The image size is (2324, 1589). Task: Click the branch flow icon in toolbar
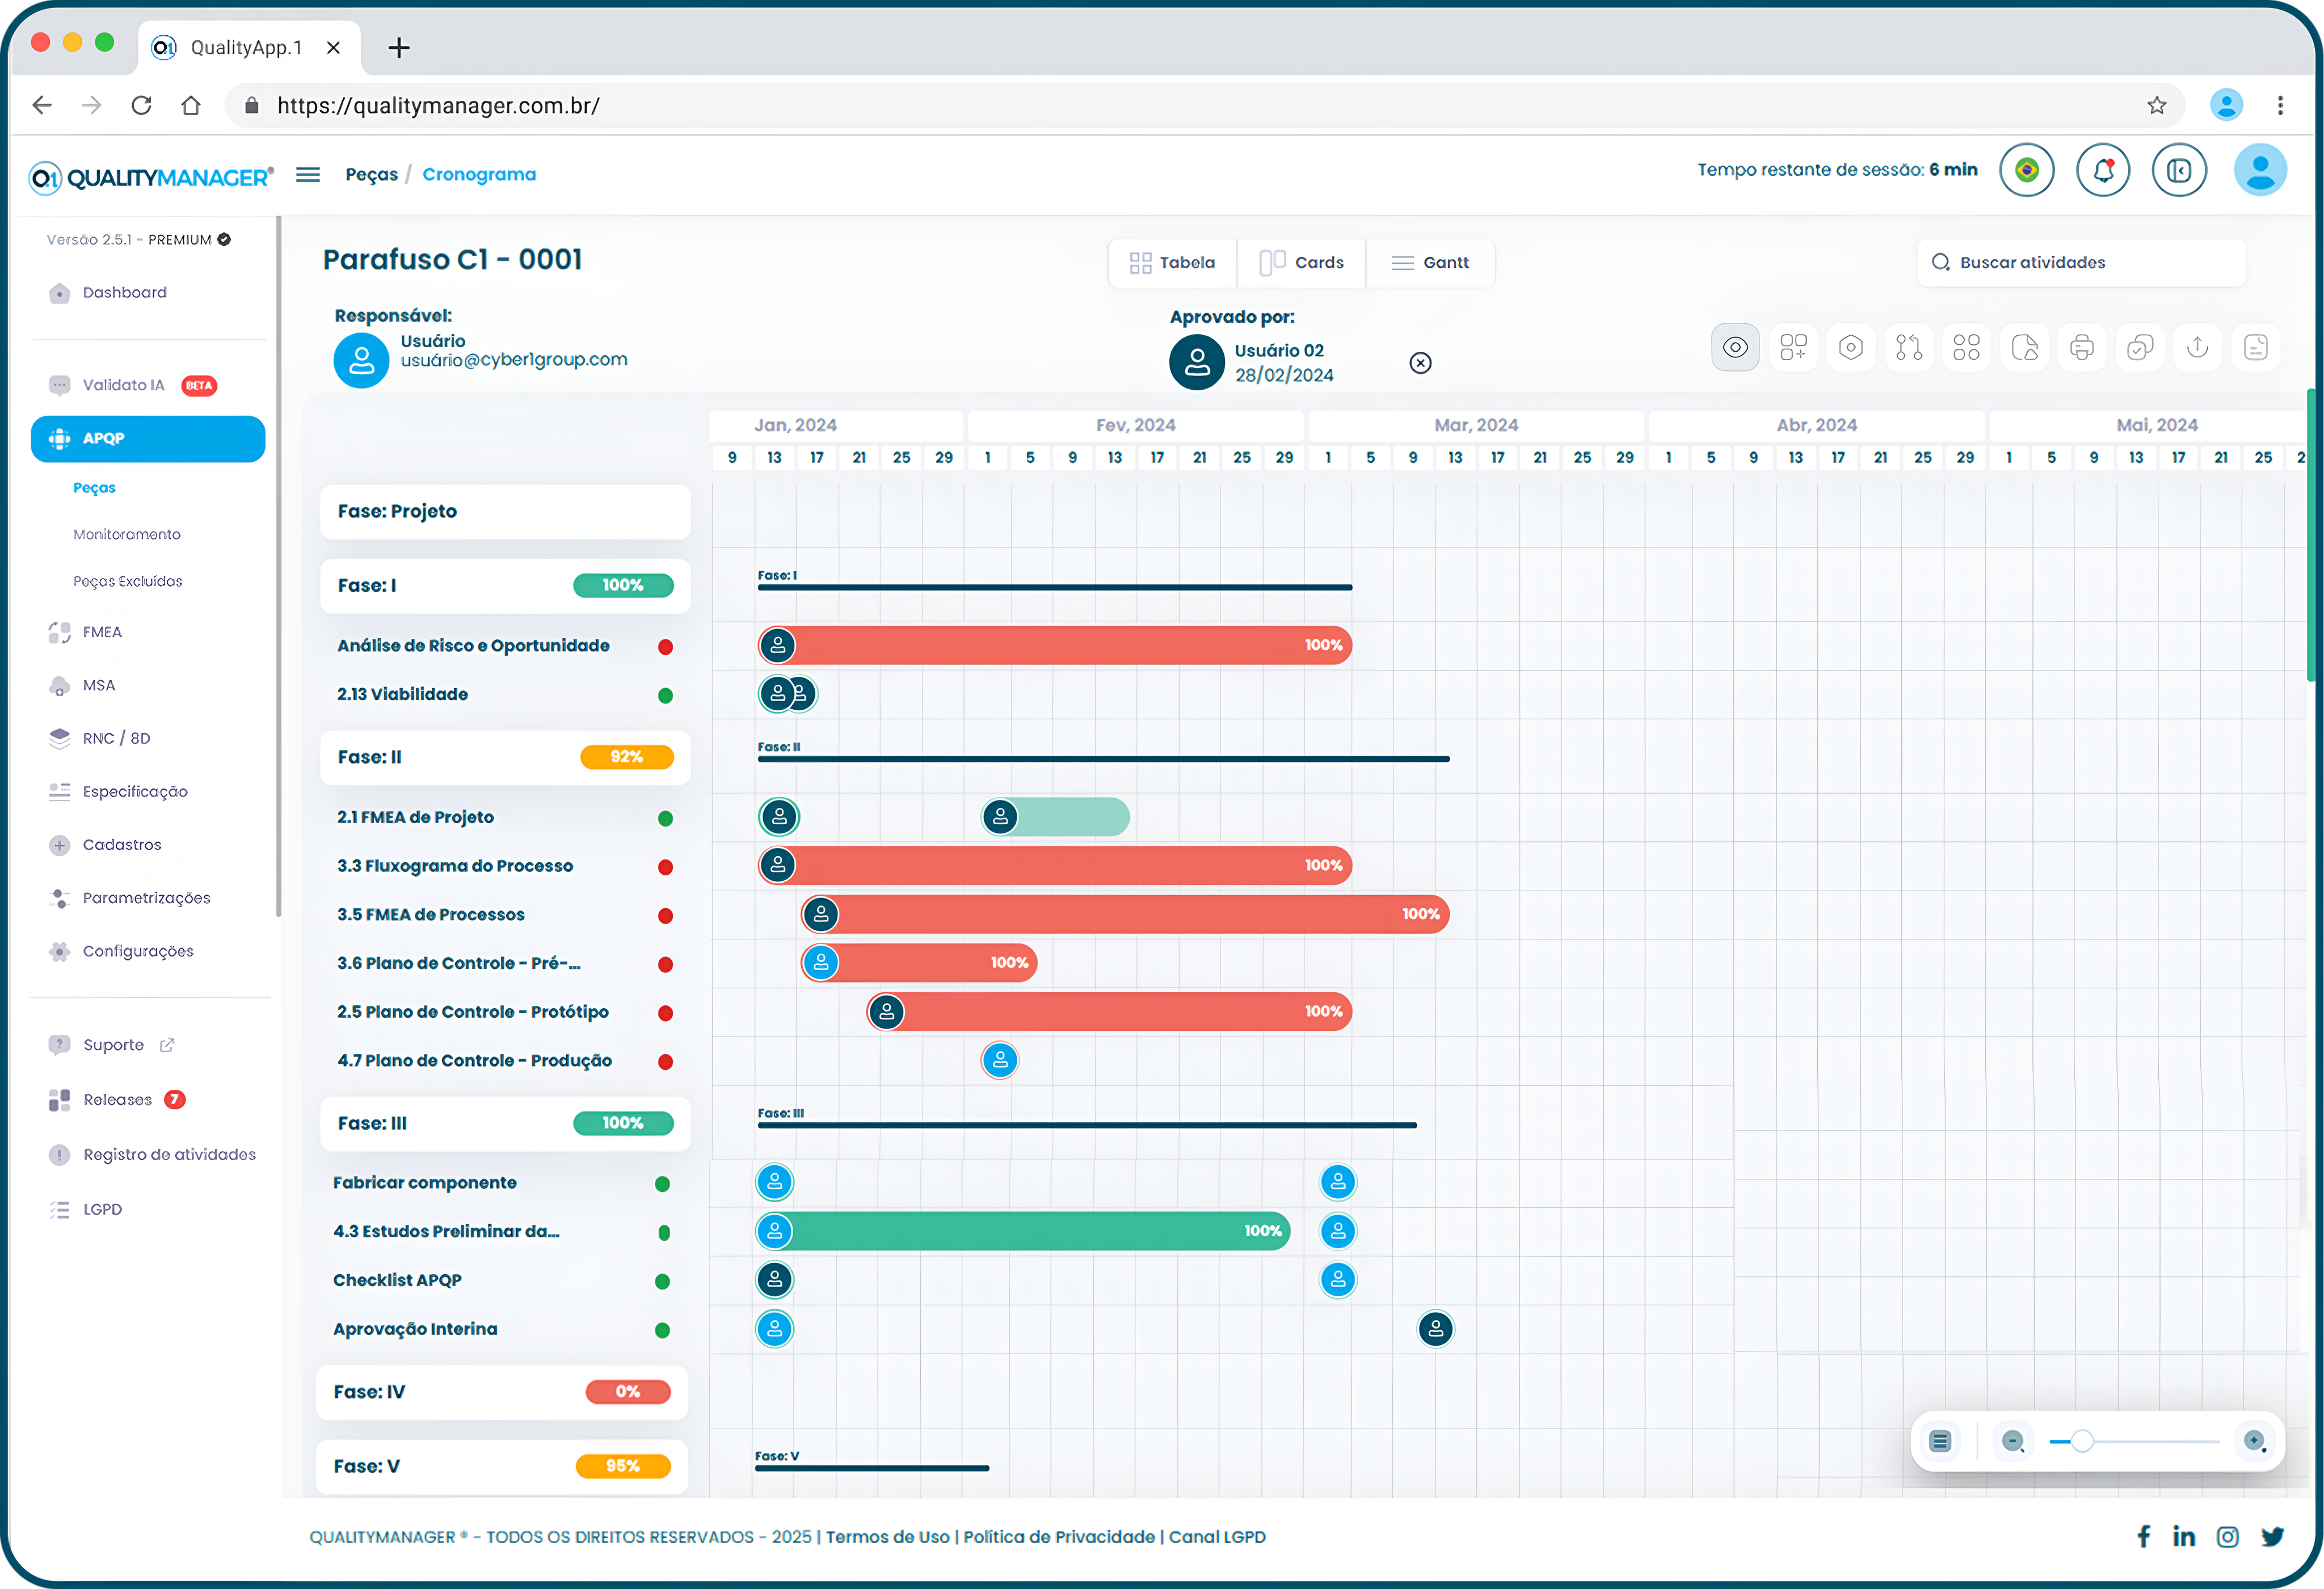coord(1909,347)
